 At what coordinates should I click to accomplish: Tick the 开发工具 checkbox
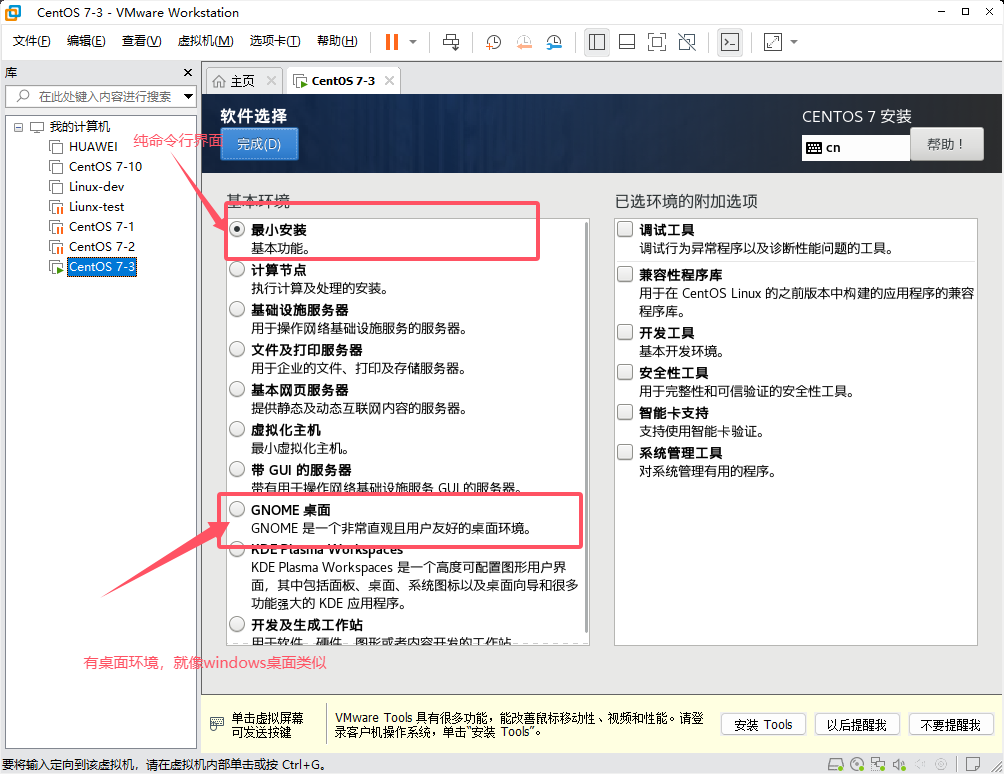pos(625,332)
